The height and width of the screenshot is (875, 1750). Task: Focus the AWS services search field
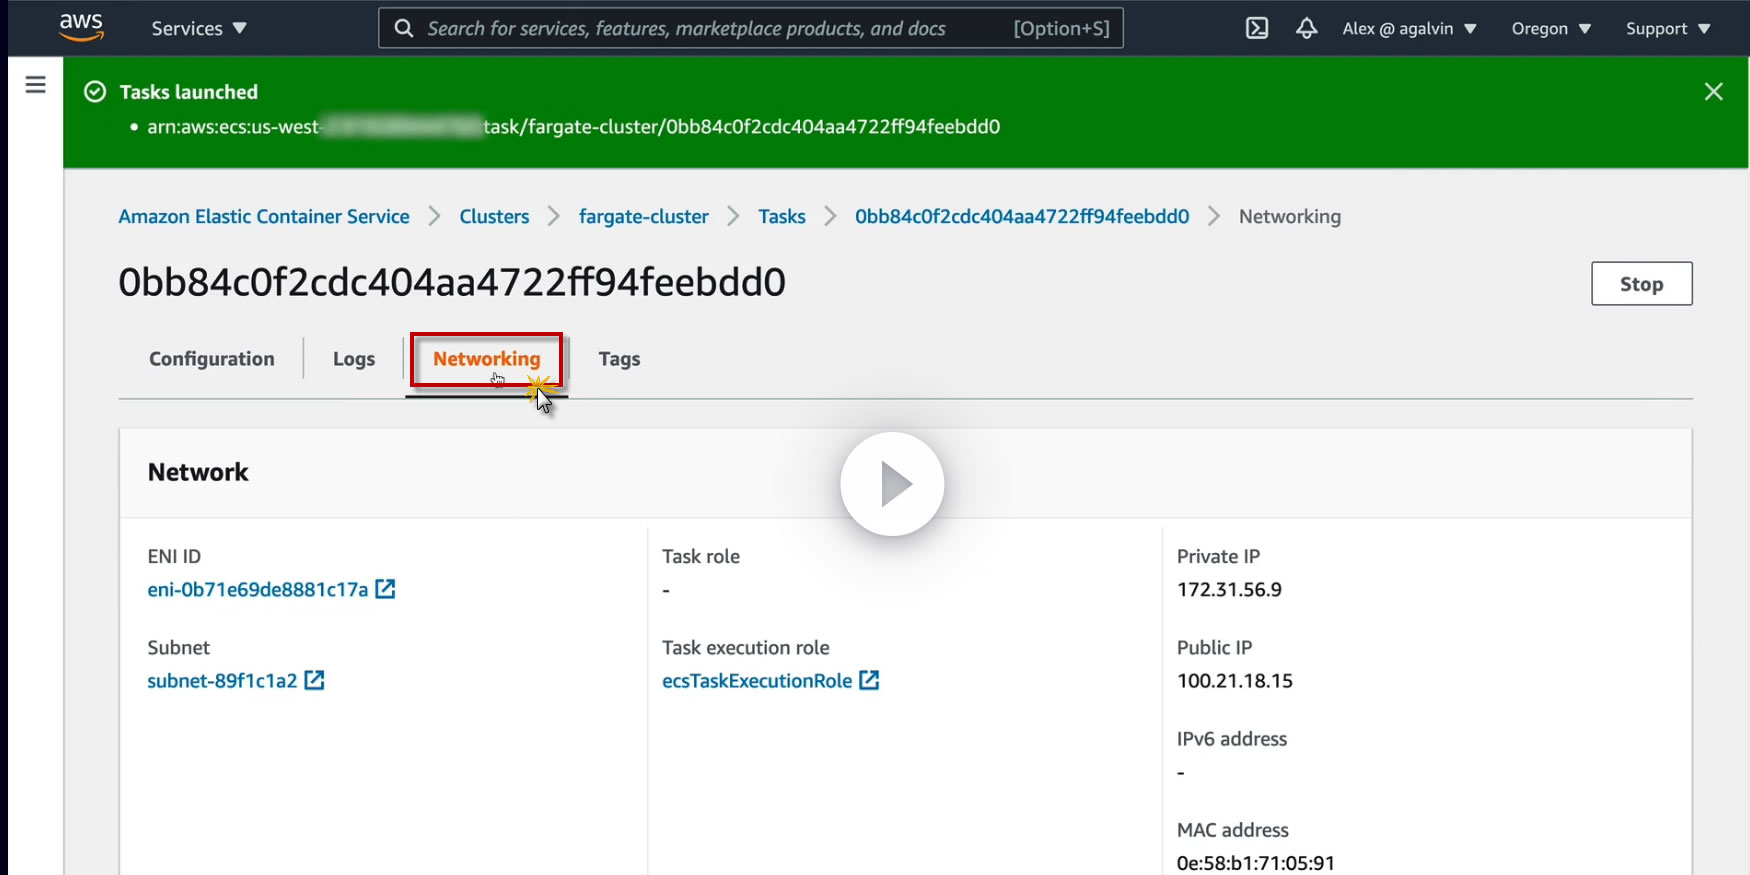[751, 28]
